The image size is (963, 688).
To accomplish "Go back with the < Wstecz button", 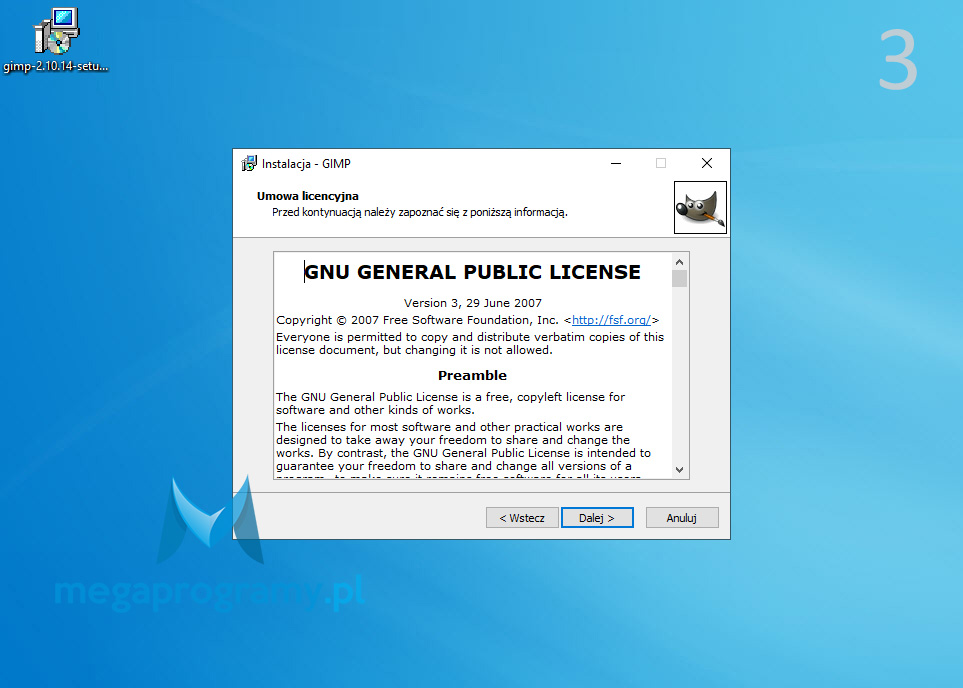I will click(522, 518).
